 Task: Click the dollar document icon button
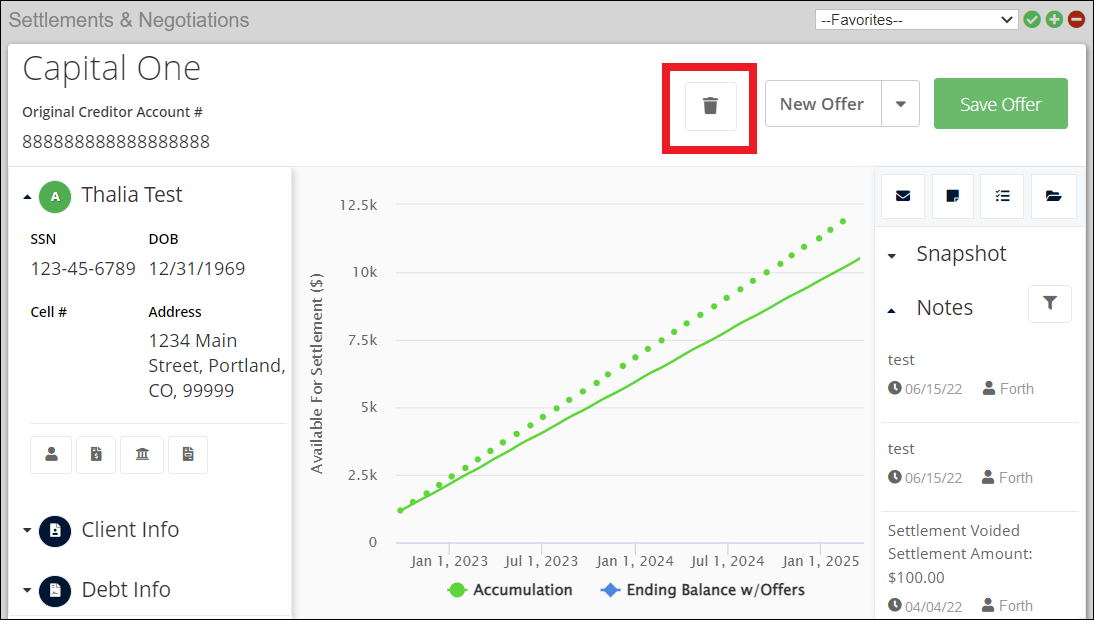coord(96,455)
